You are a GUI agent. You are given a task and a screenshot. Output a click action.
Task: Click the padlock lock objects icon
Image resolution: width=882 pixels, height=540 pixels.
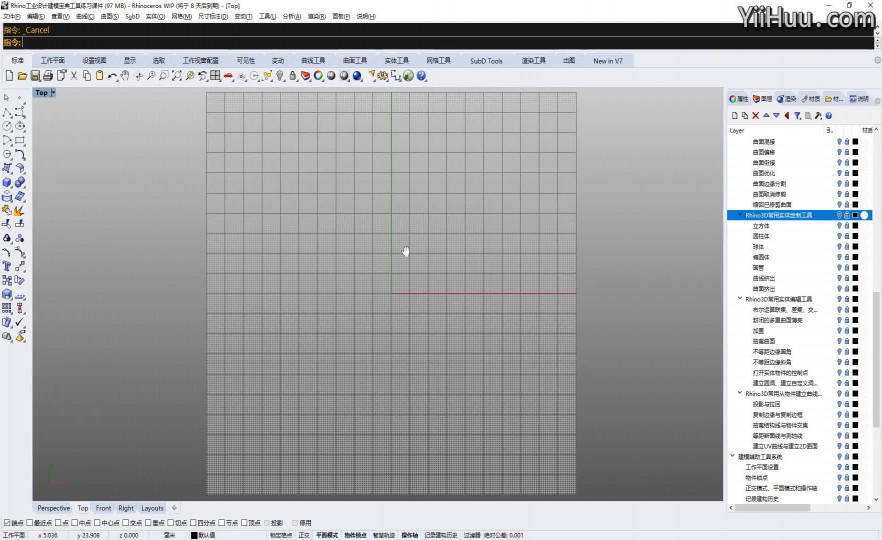click(x=292, y=76)
